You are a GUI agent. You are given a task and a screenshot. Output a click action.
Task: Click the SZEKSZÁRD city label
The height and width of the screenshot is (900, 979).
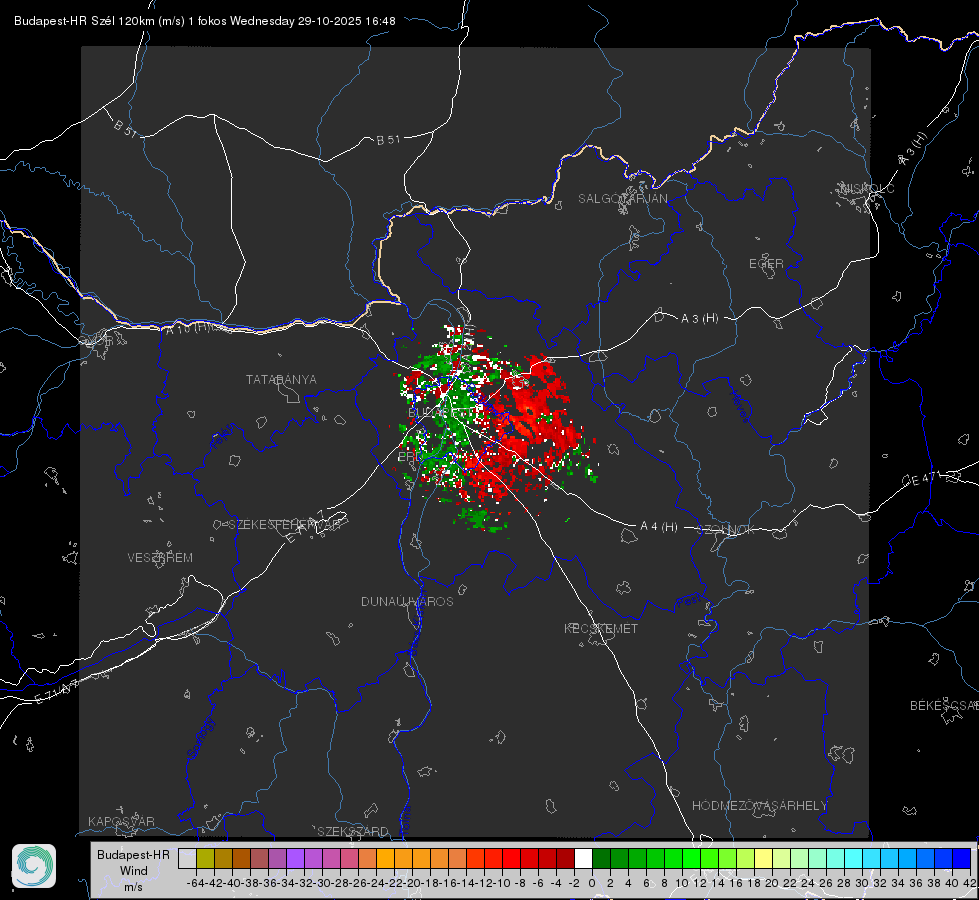click(x=353, y=831)
